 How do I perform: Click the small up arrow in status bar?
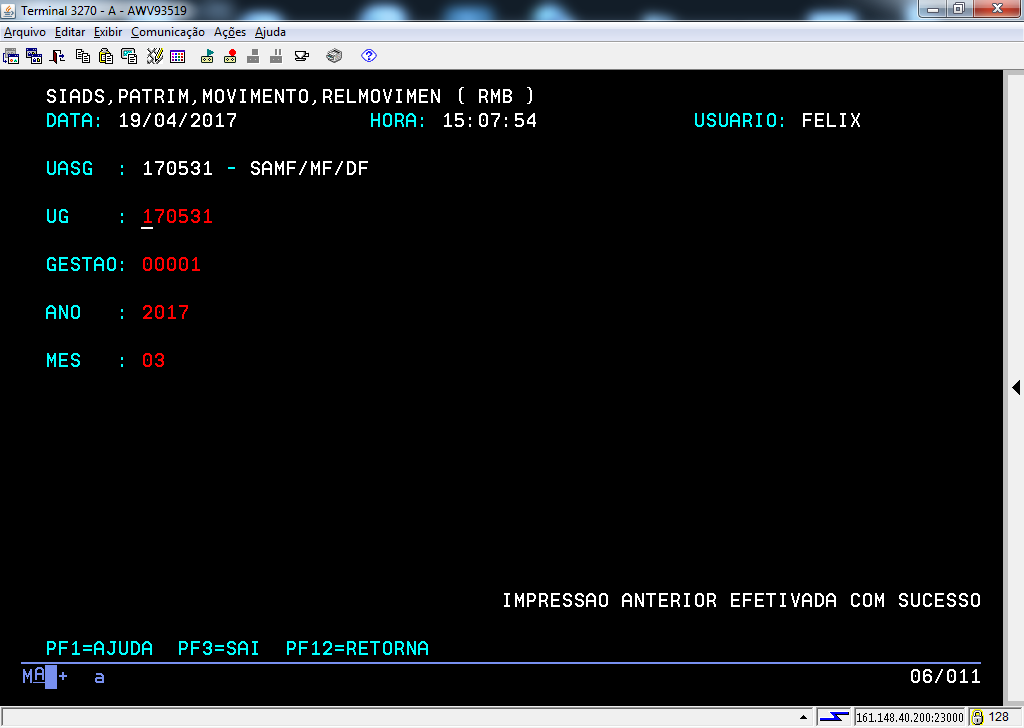click(x=803, y=717)
